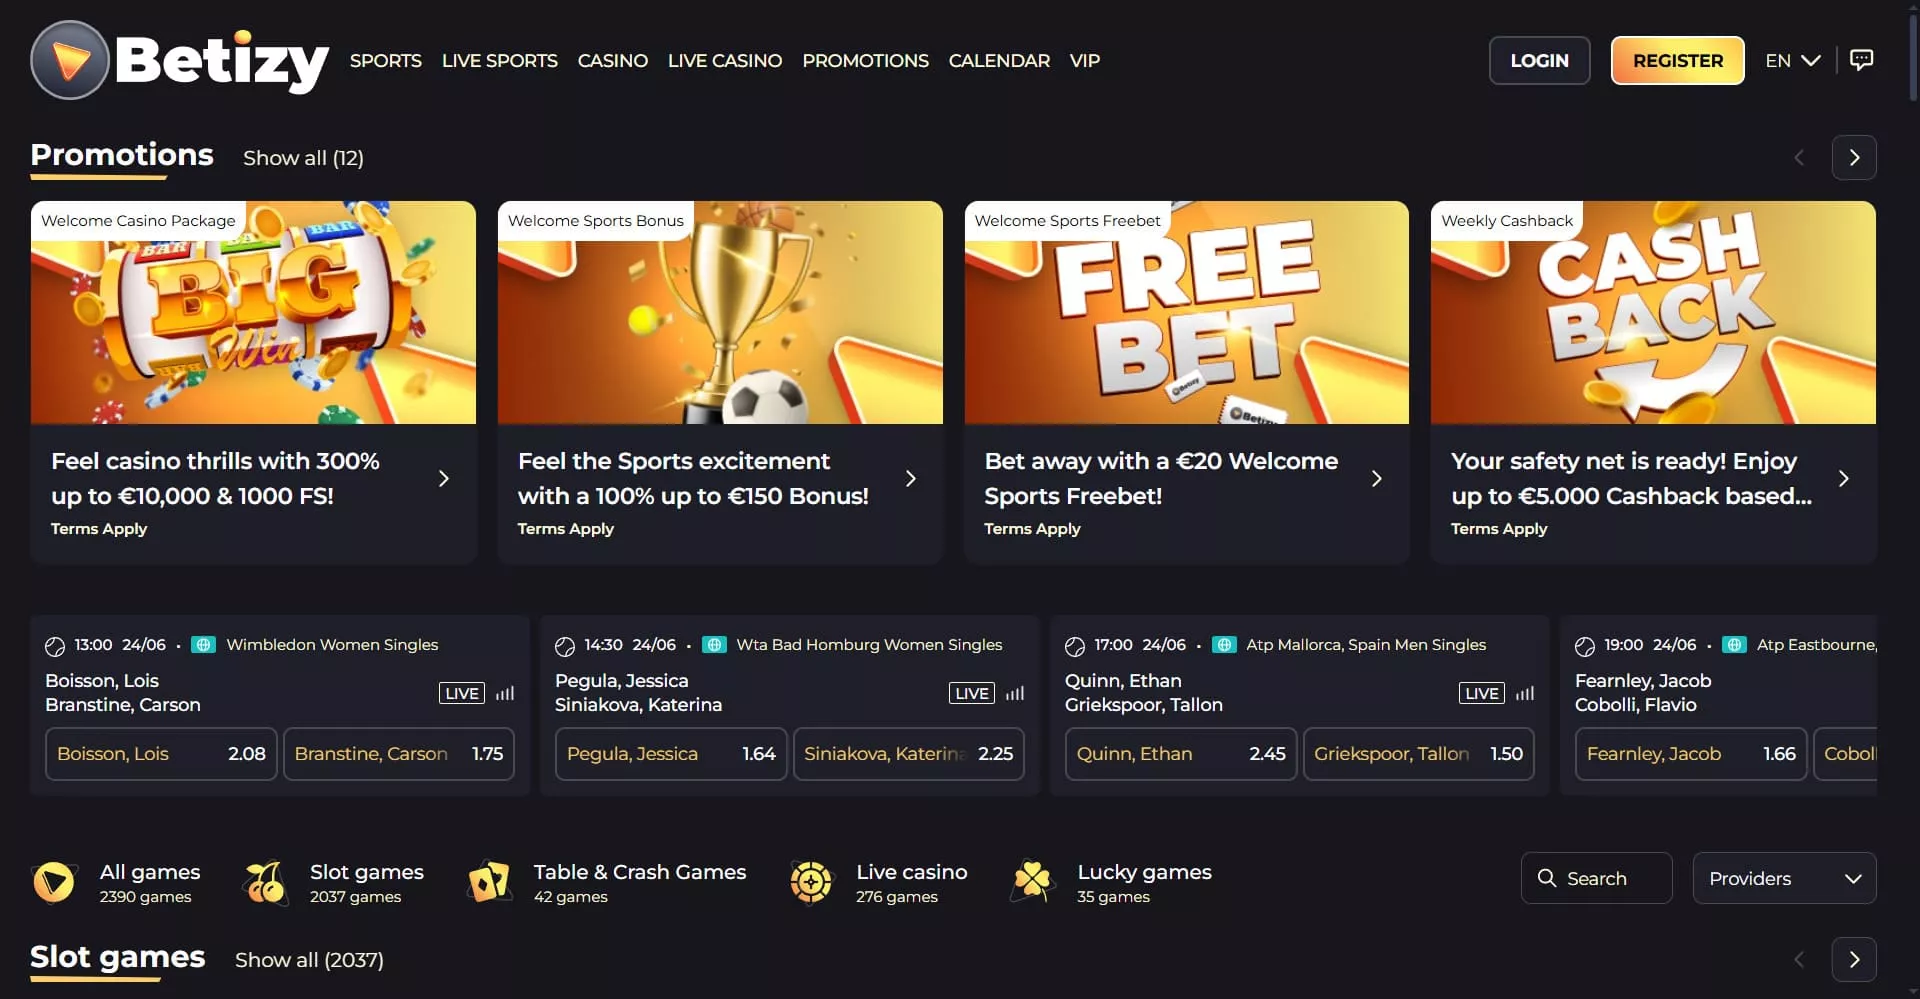1920x999 pixels.
Task: Click next arrow in Promotions carousel
Action: 1854,157
